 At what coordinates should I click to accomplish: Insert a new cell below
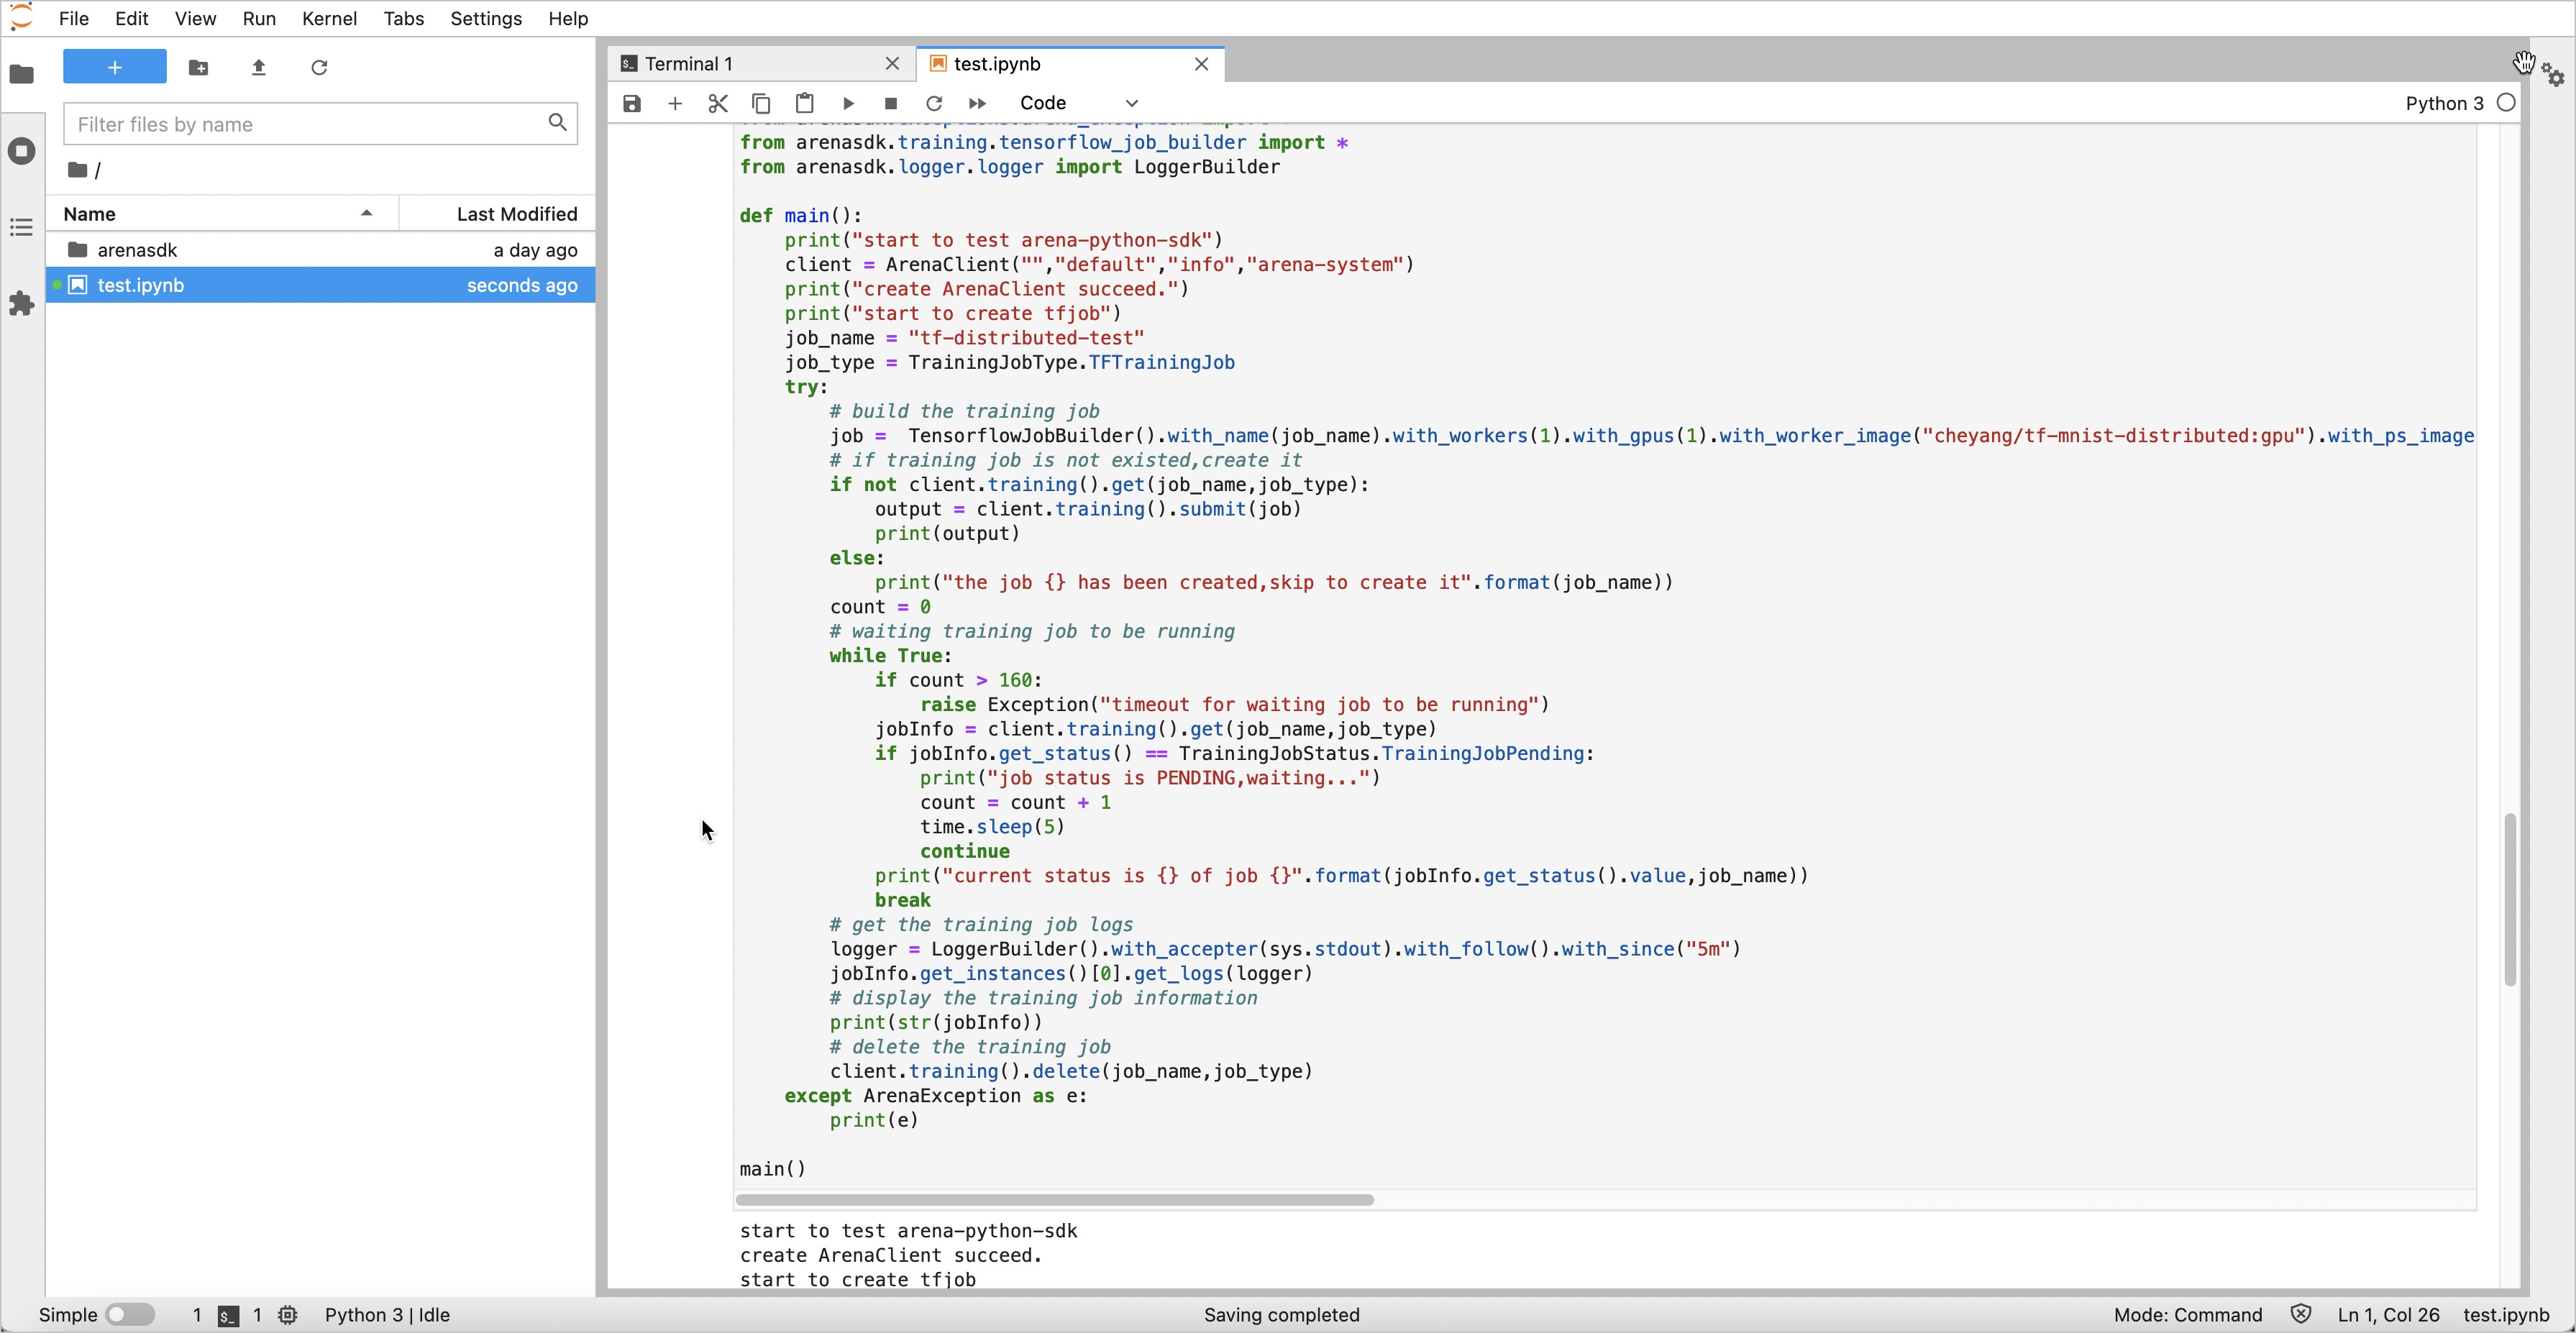[x=675, y=103]
